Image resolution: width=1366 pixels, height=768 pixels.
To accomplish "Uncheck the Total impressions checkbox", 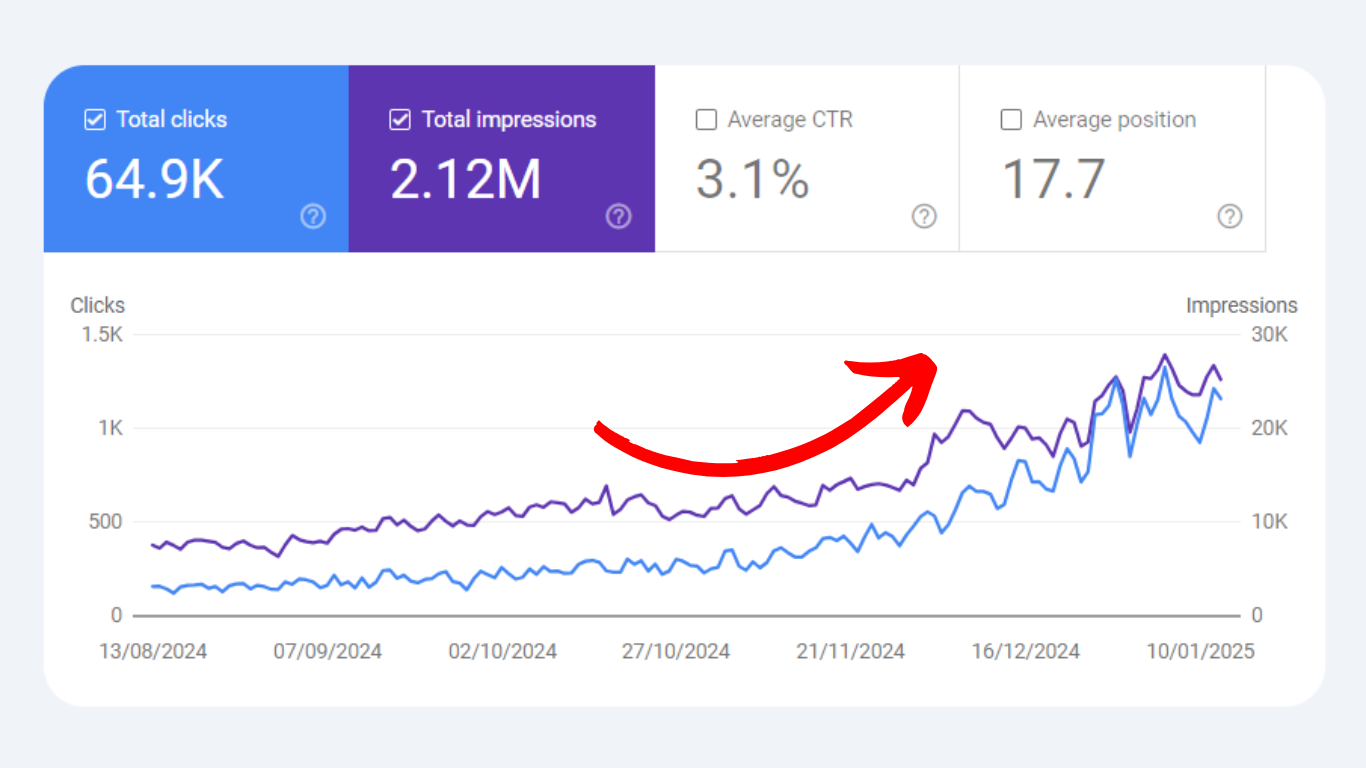I will click(400, 120).
